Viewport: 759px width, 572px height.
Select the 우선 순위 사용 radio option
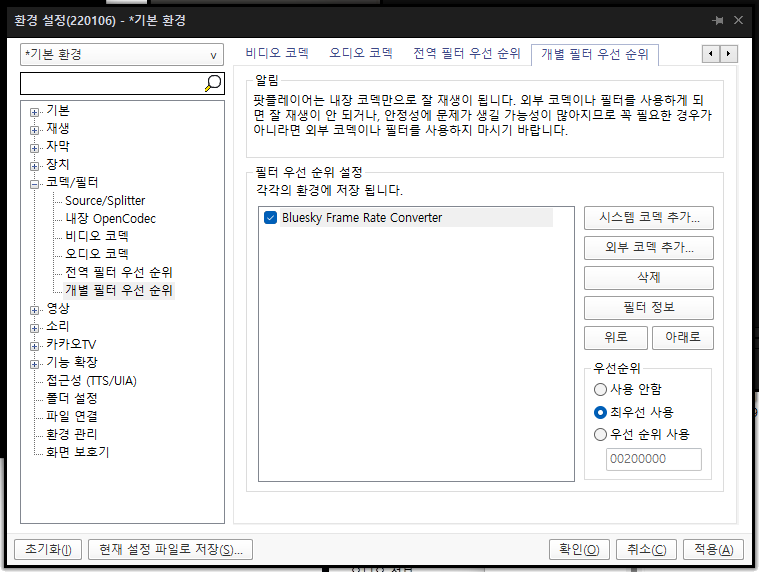(x=600, y=435)
